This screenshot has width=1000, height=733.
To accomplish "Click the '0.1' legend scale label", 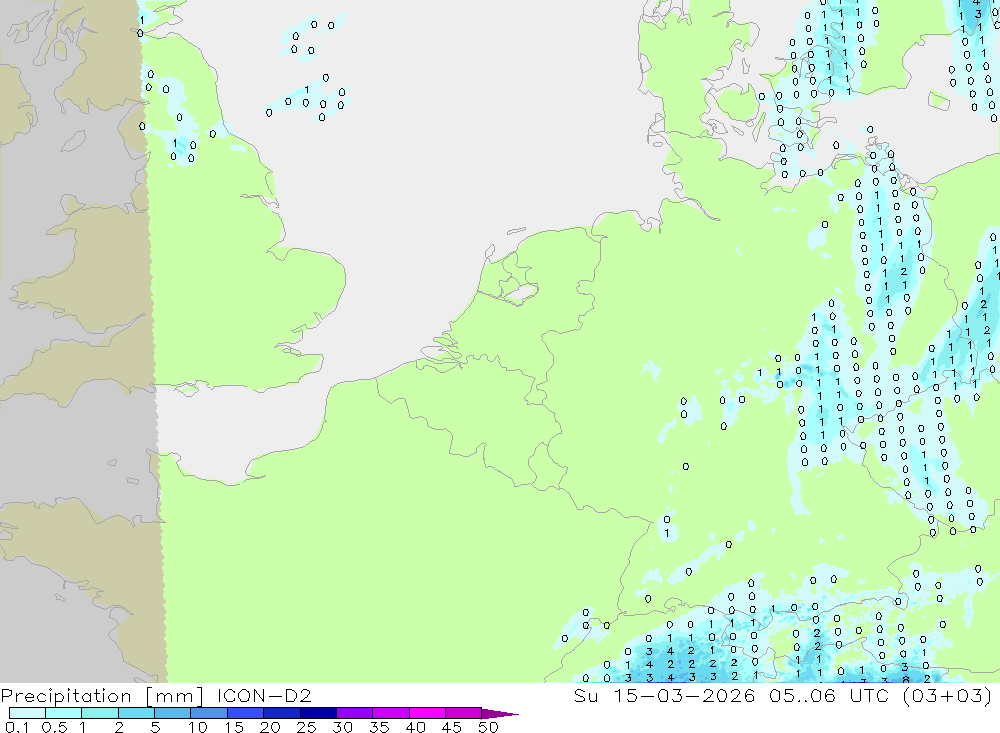I will coord(17,727).
